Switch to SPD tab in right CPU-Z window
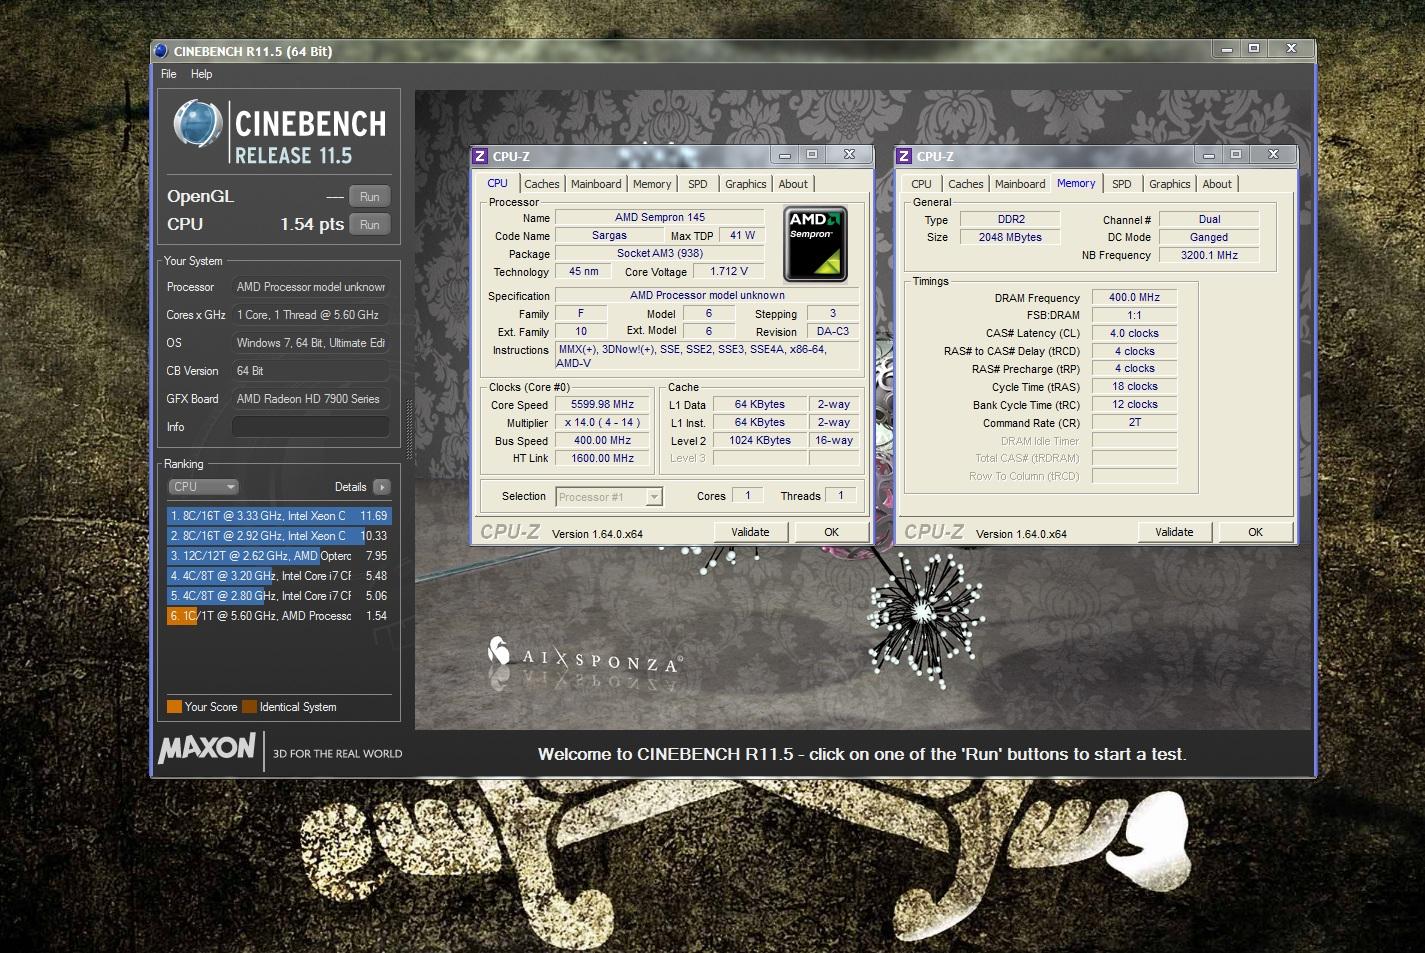This screenshot has width=1425, height=953. [1122, 184]
